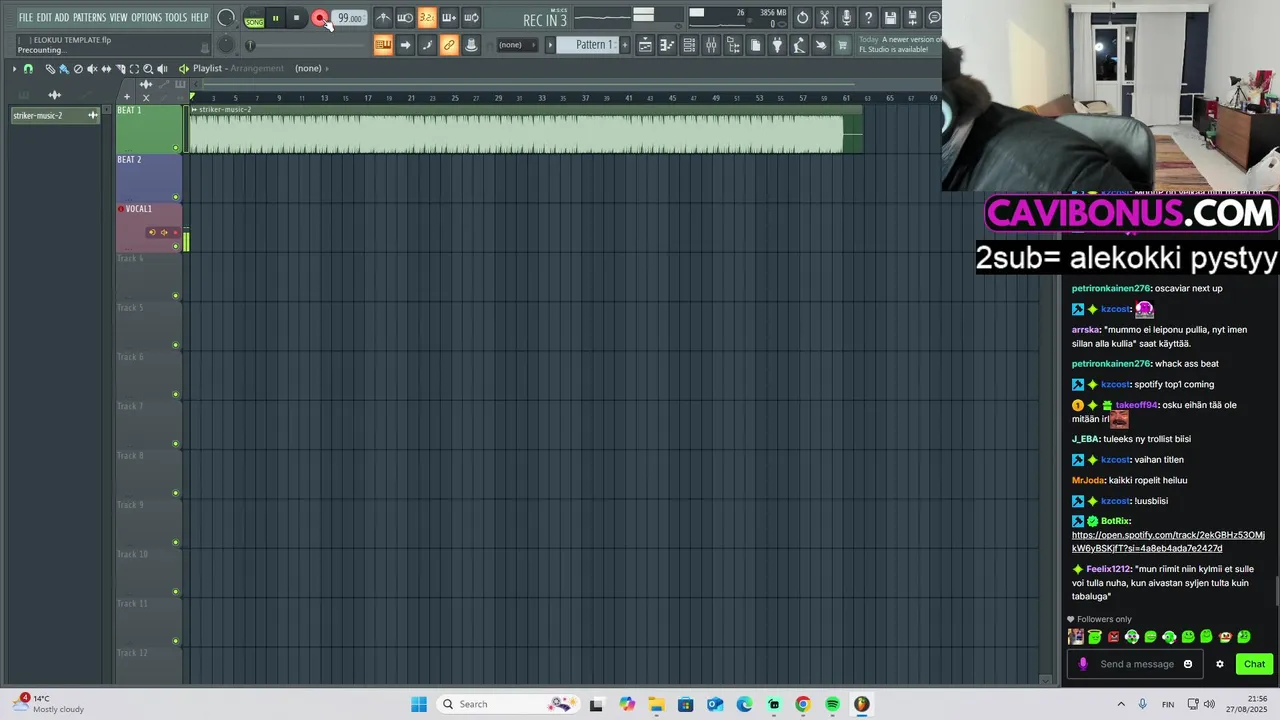Toggle playlist snap magnet icon
Viewport: 1280px width, 720px height.
pos(28,69)
